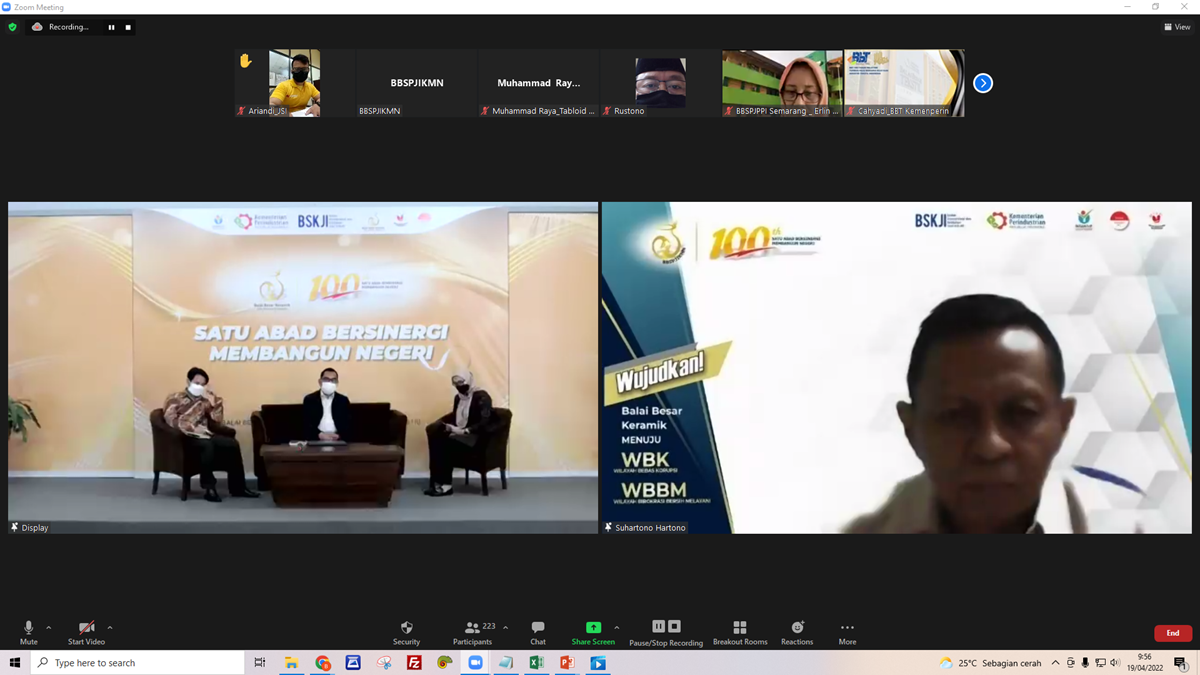Open the Reactions menu

[x=797, y=632]
